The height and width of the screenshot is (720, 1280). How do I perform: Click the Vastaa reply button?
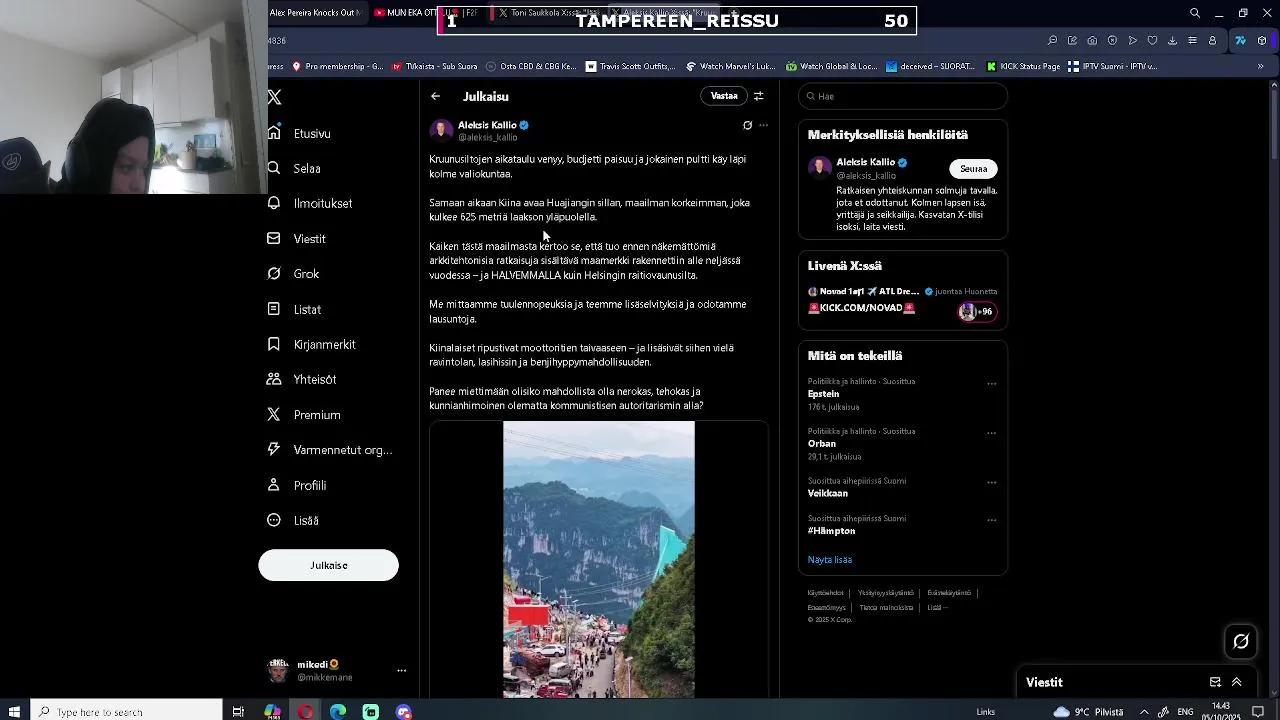pos(724,96)
